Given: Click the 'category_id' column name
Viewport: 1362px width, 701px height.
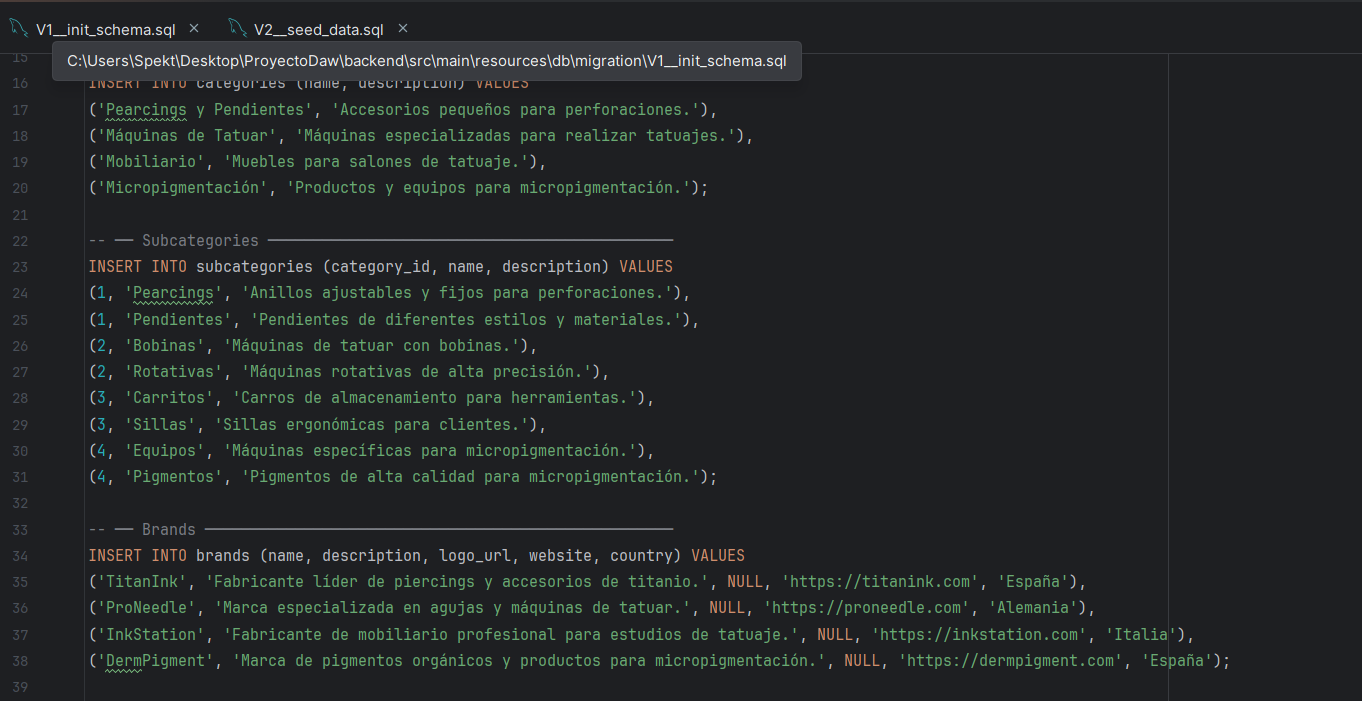Looking at the screenshot, I should pyautogui.click(x=380, y=267).
